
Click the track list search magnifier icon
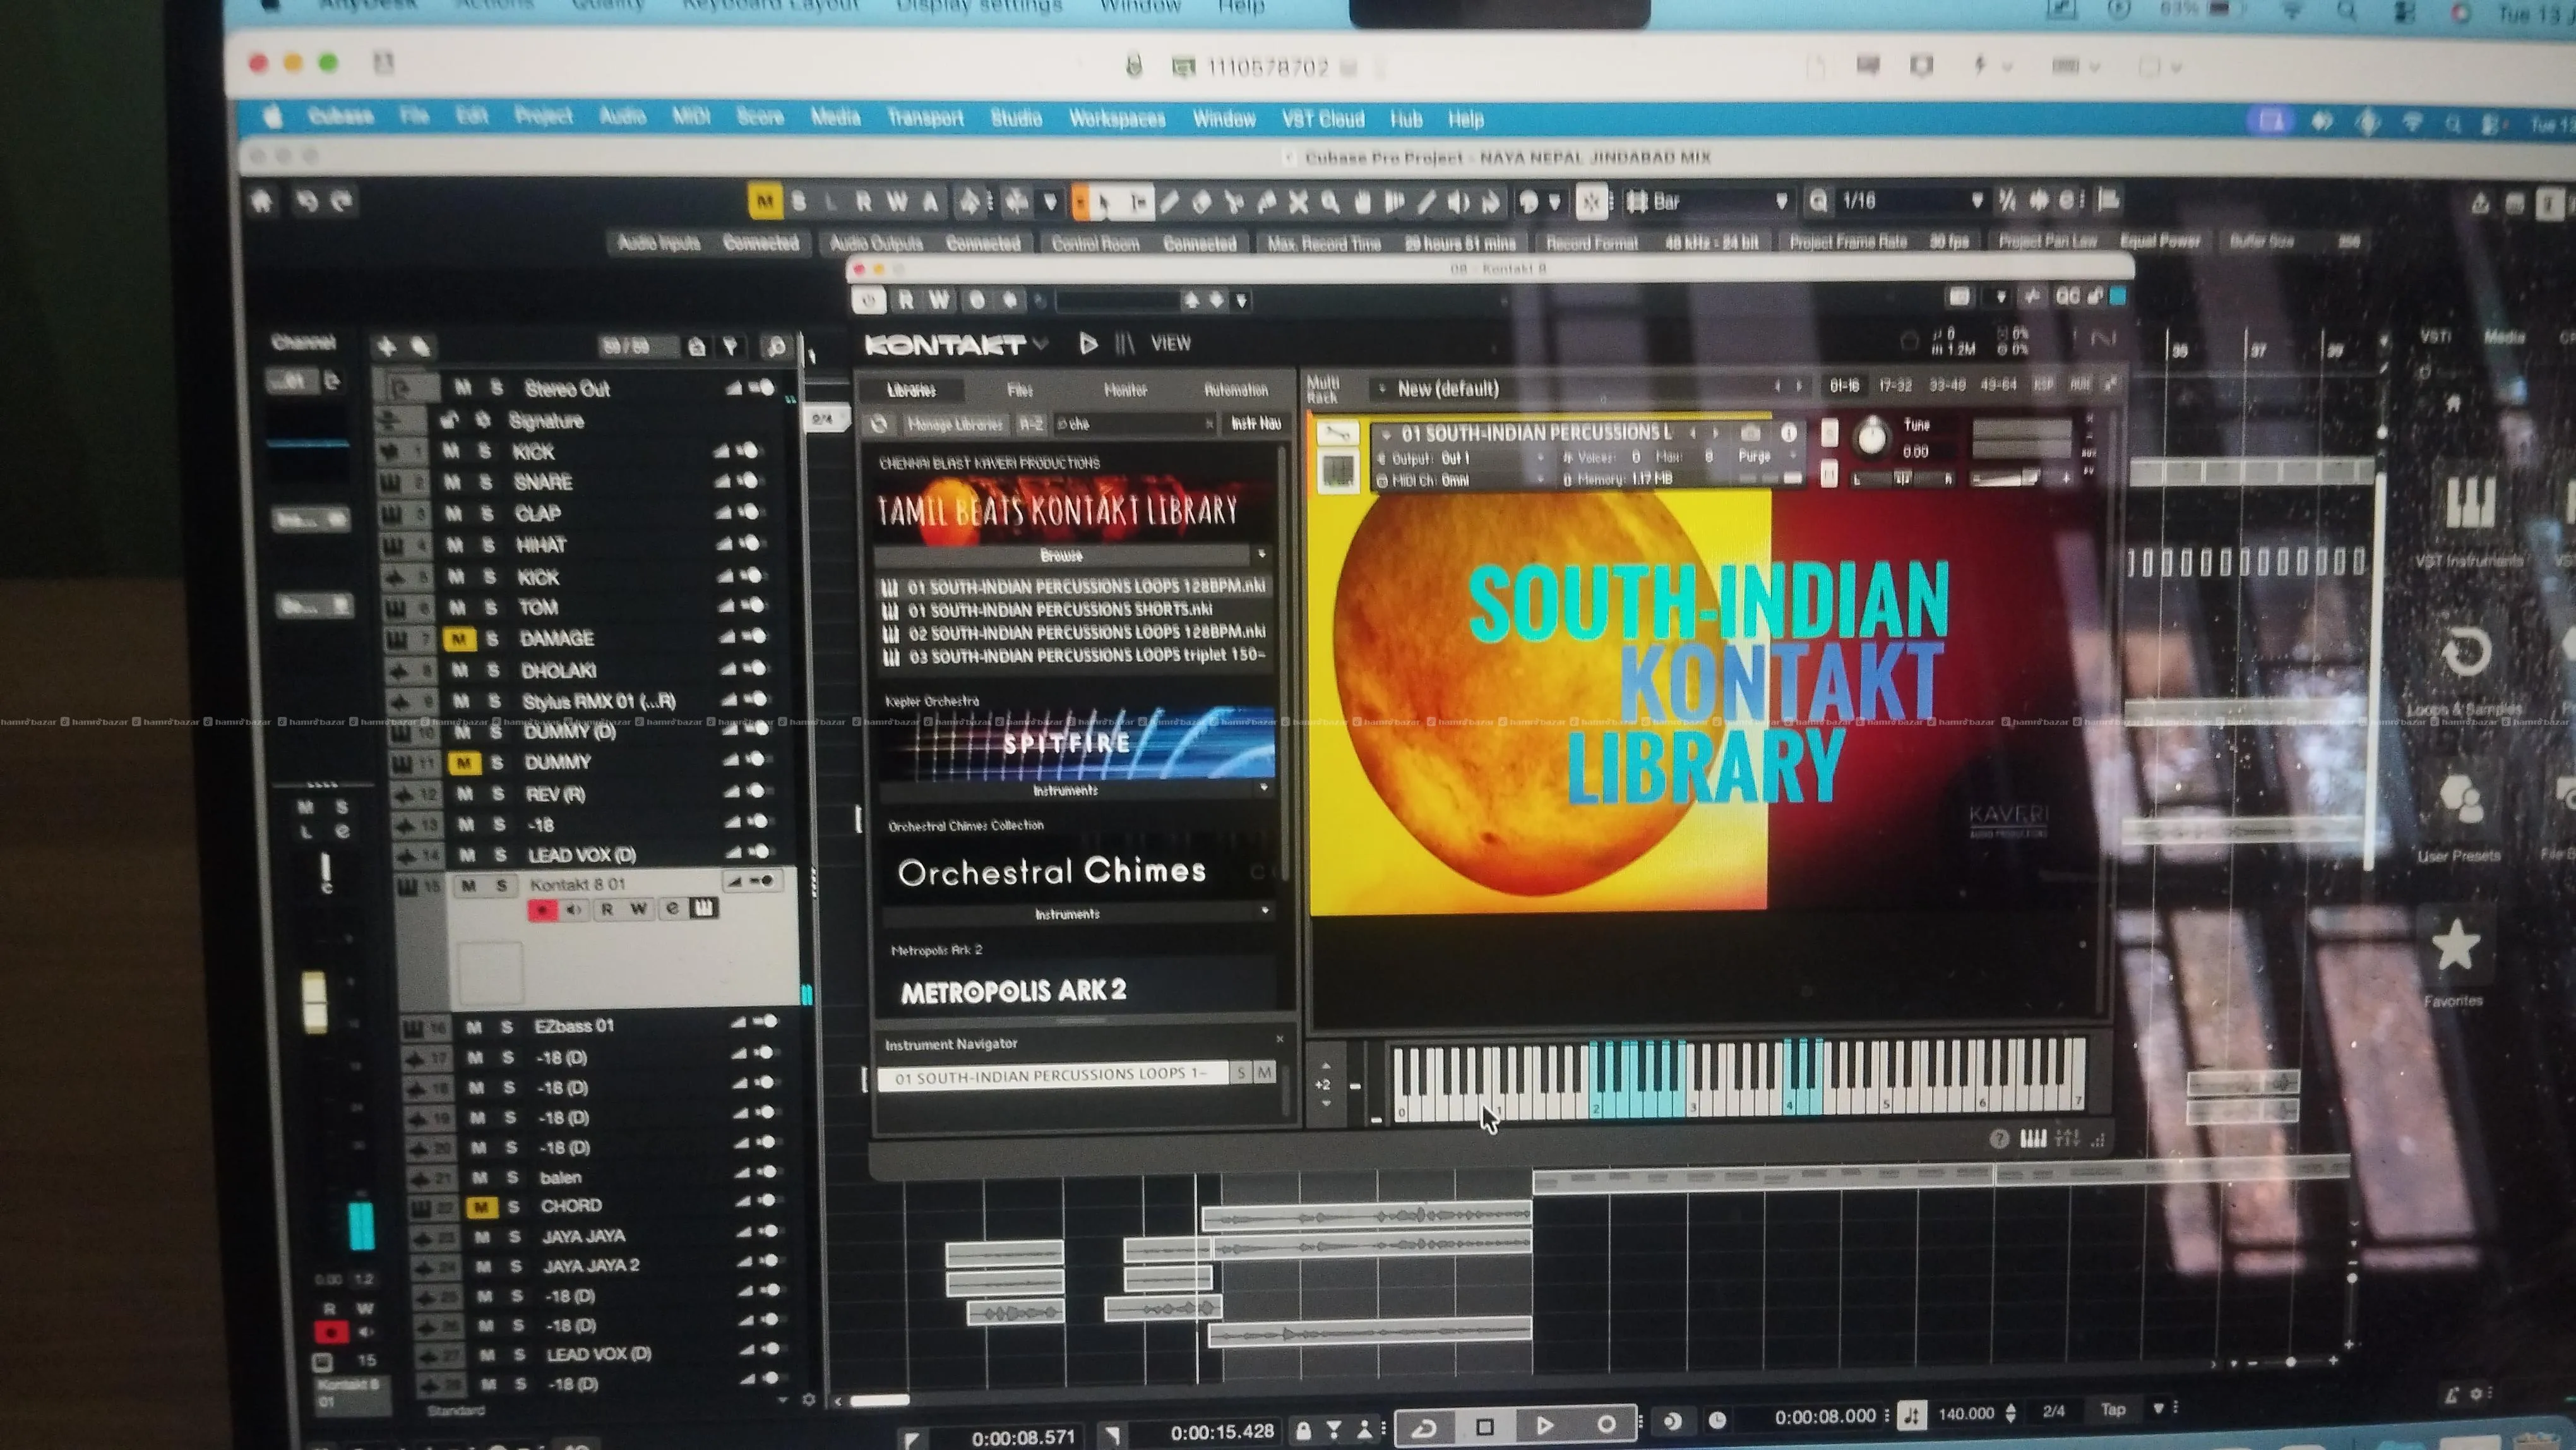[776, 347]
